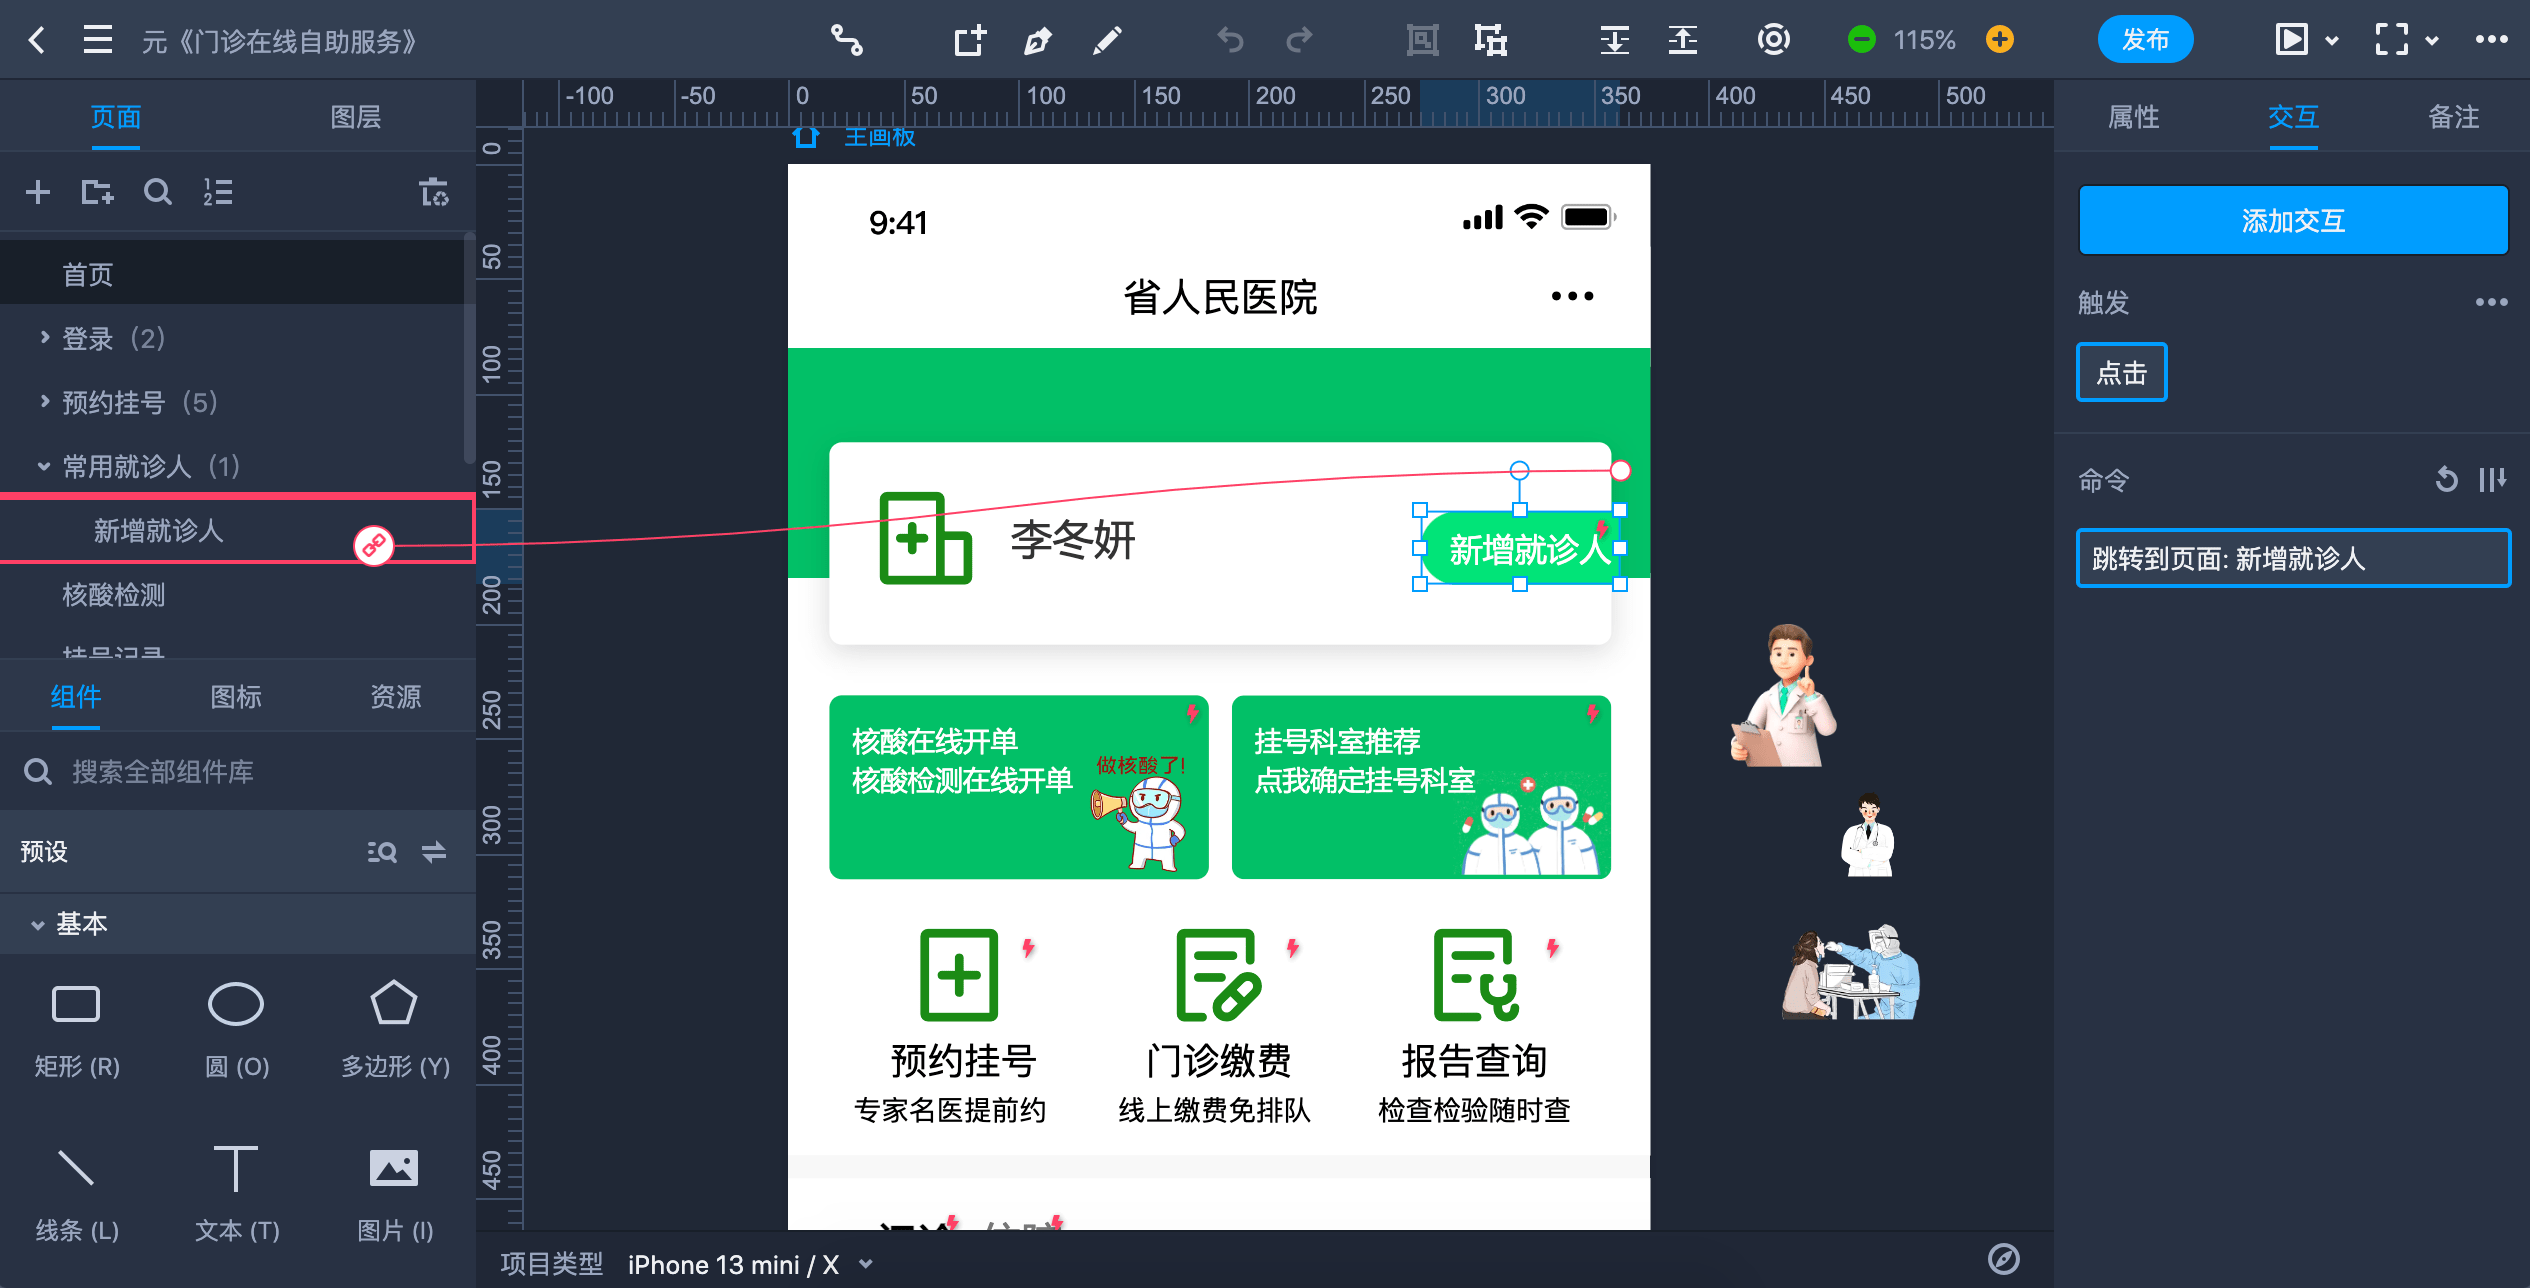
Task: Click the reset command icon
Action: pos(2446,480)
